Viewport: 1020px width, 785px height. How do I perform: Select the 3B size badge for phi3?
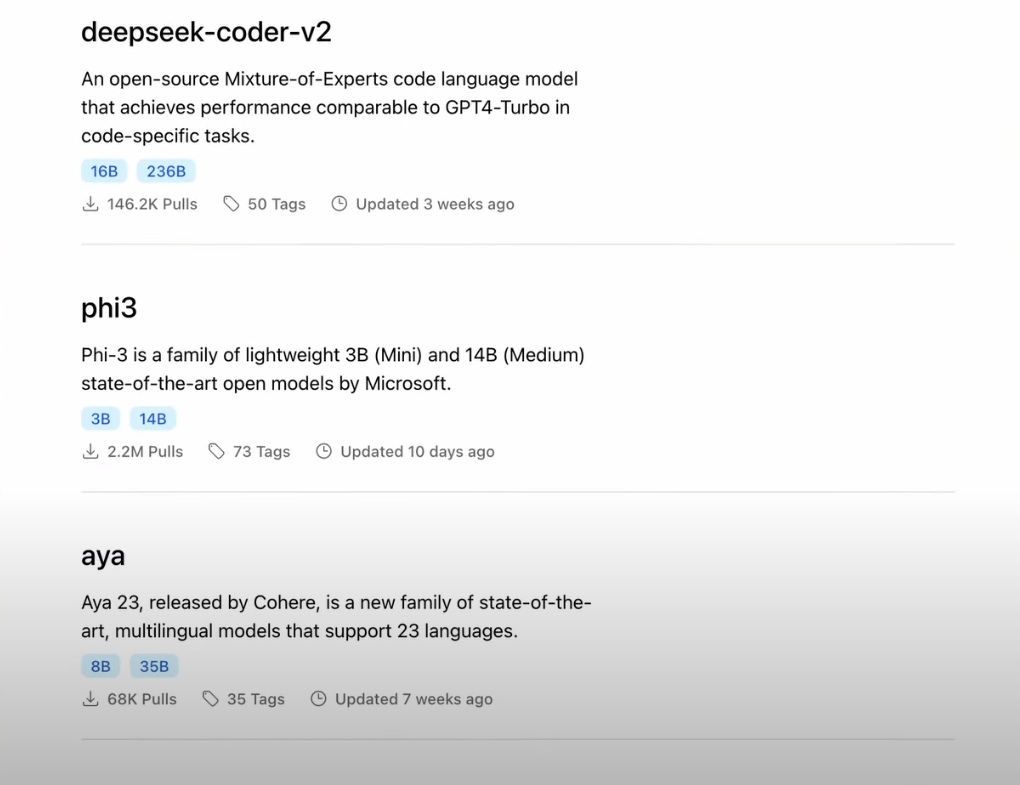(x=101, y=419)
